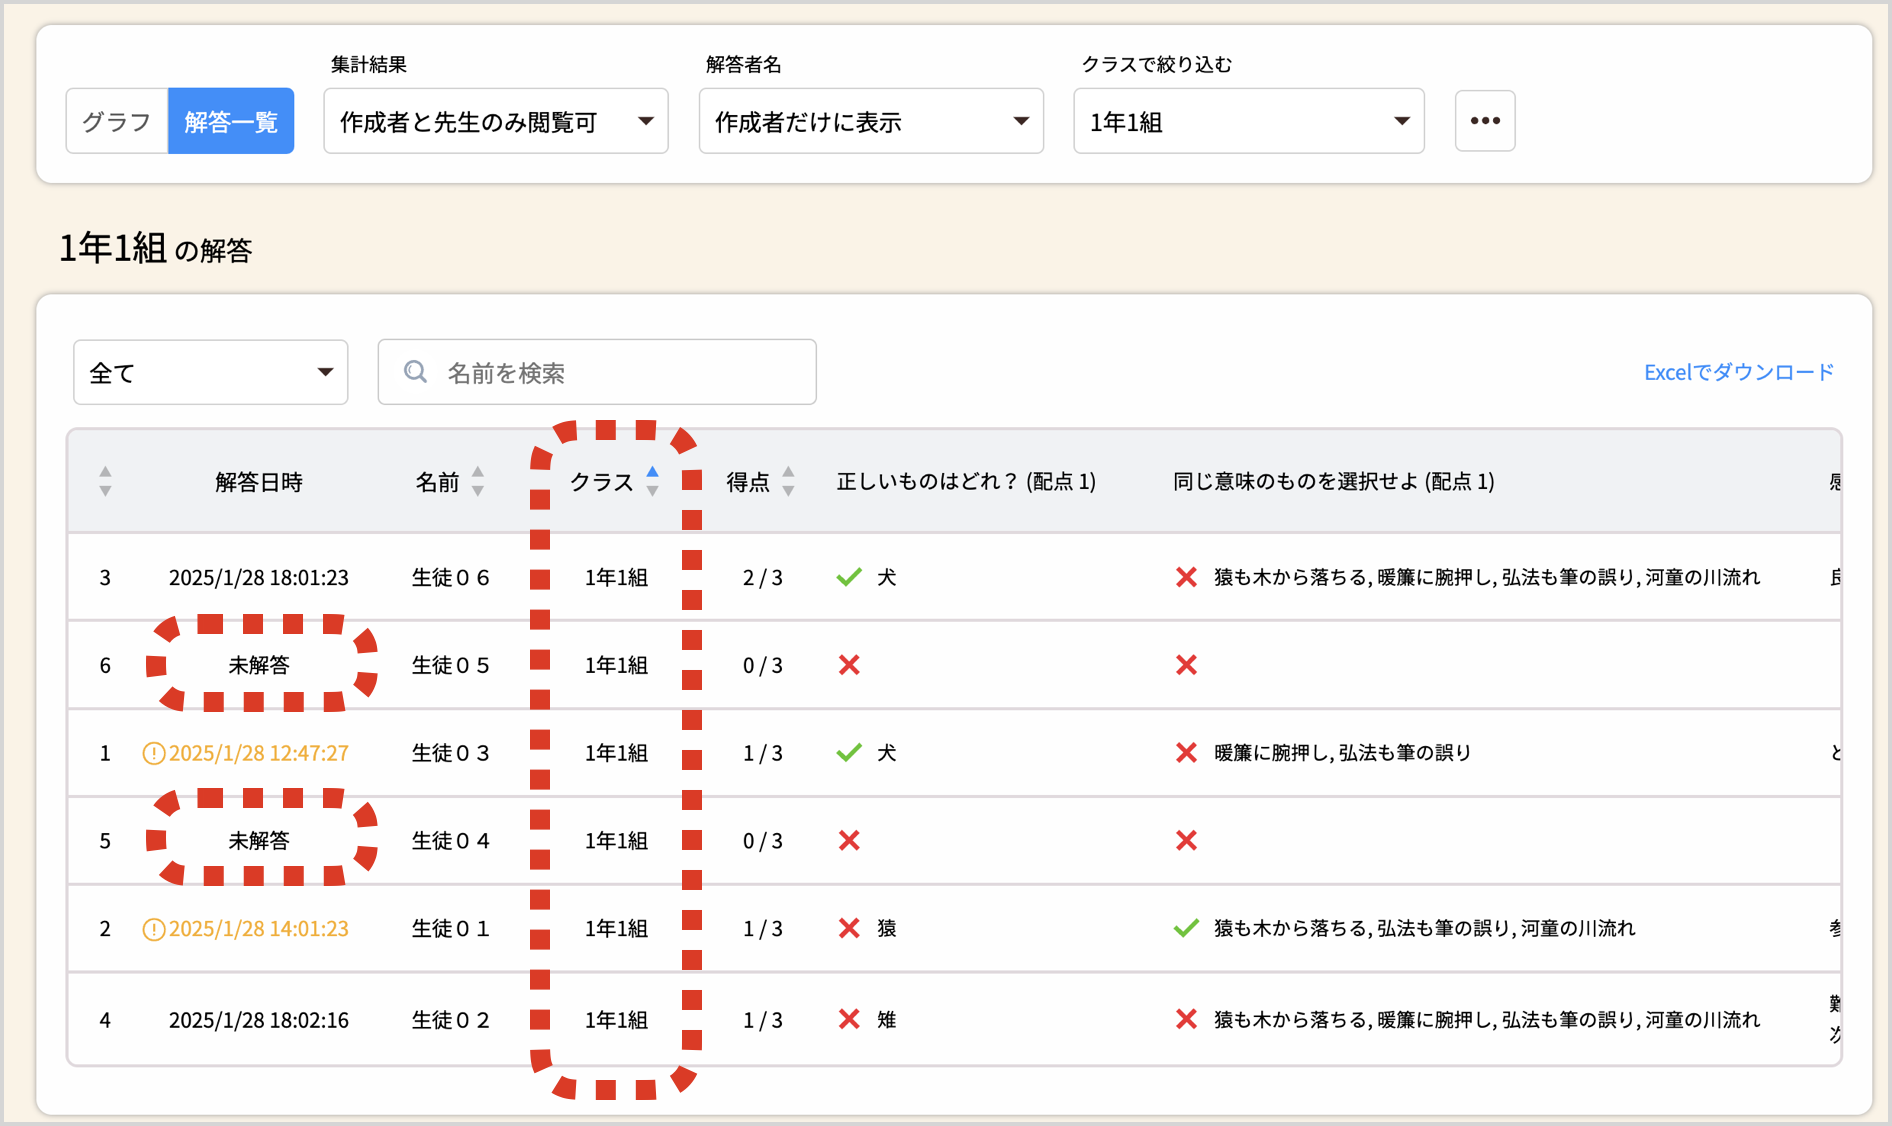Click the answer 雉 in 生徒０２'s row
Screen dimensions: 1892x1126
pyautogui.click(x=887, y=1019)
